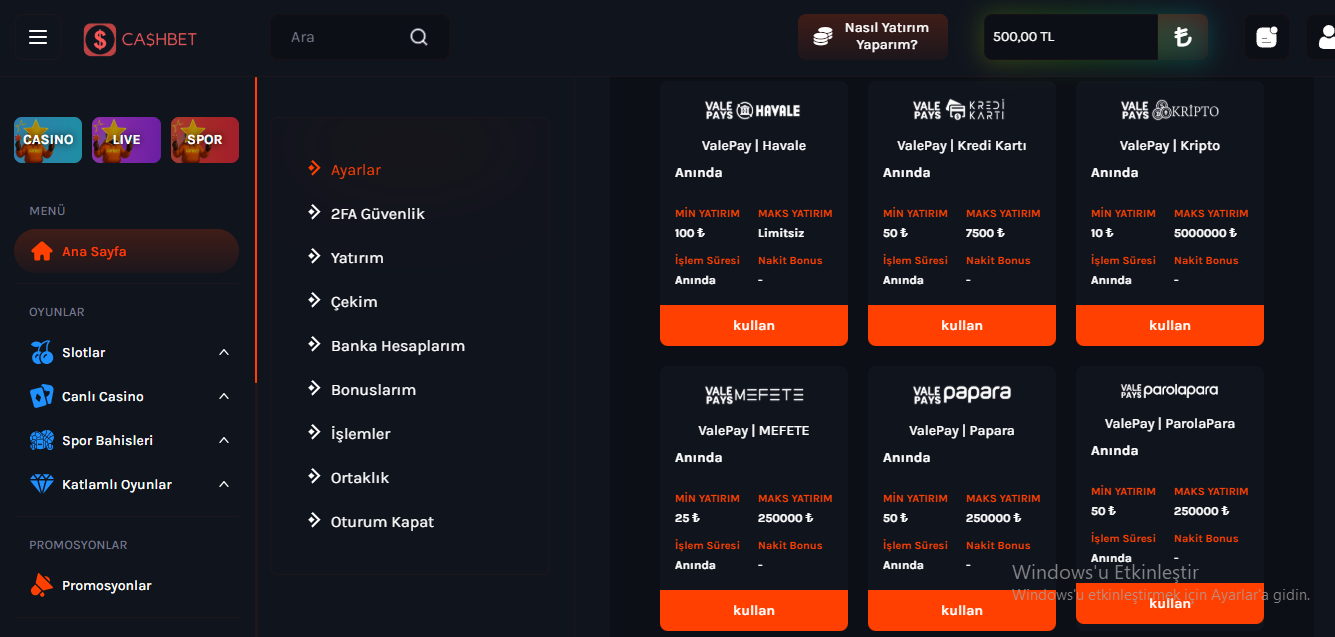Click the arrow icon beside Çekim
The height and width of the screenshot is (637, 1335).
(314, 301)
